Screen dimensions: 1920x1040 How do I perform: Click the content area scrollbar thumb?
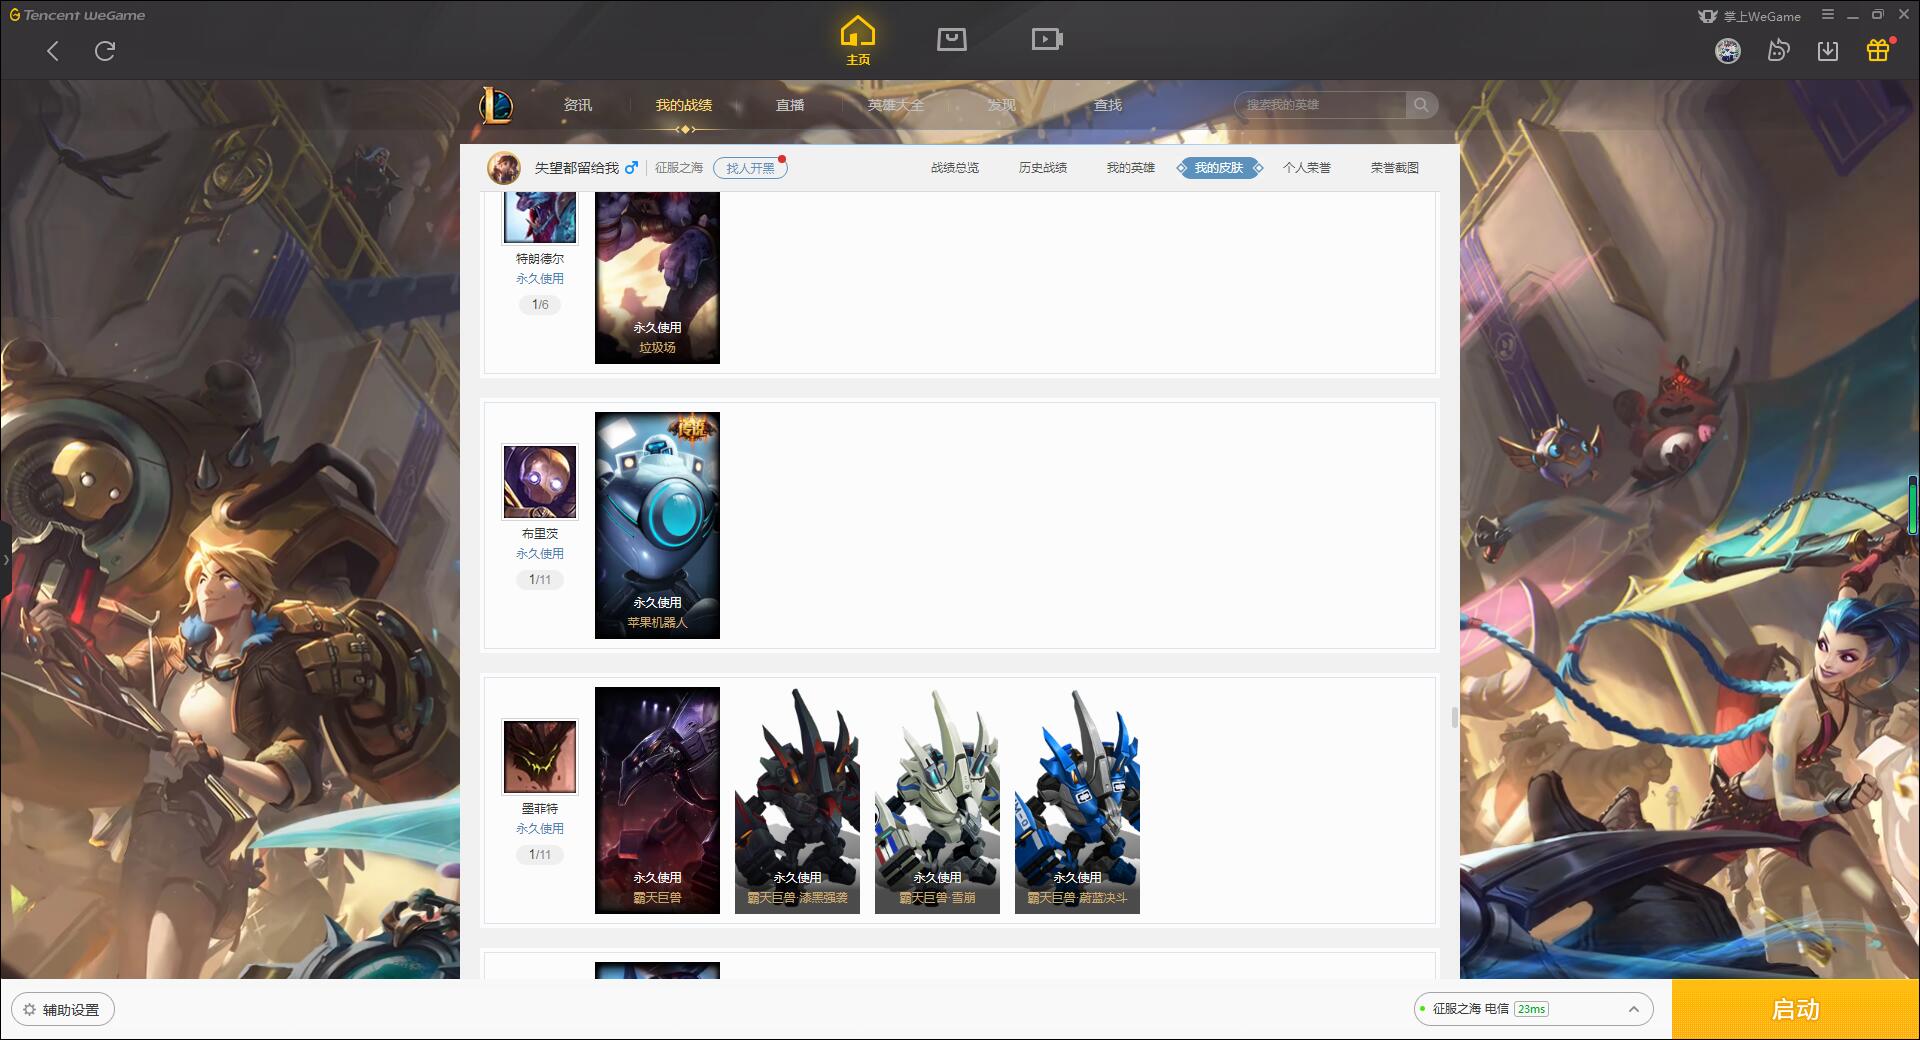(x=1454, y=717)
